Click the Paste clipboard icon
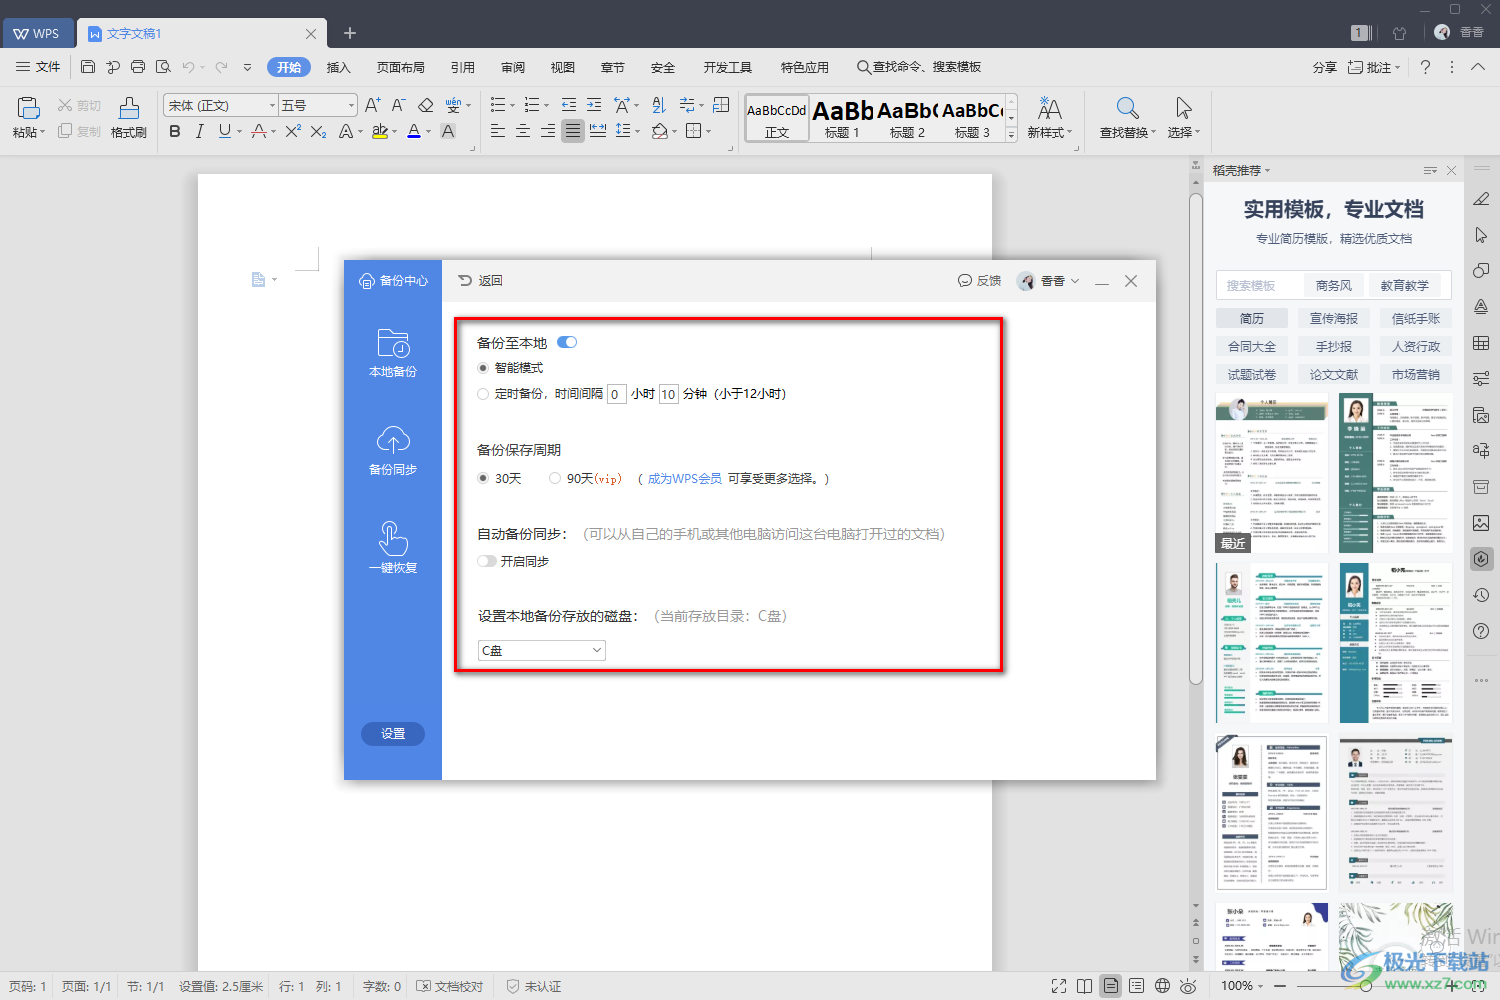Screen dimensions: 1500x1000 click(28, 108)
